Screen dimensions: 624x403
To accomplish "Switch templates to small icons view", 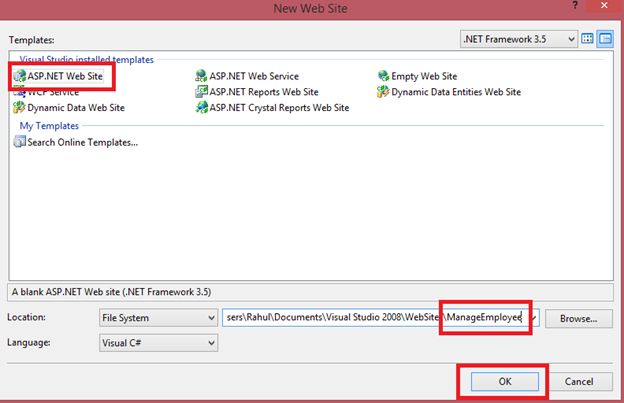I will click(x=605, y=39).
